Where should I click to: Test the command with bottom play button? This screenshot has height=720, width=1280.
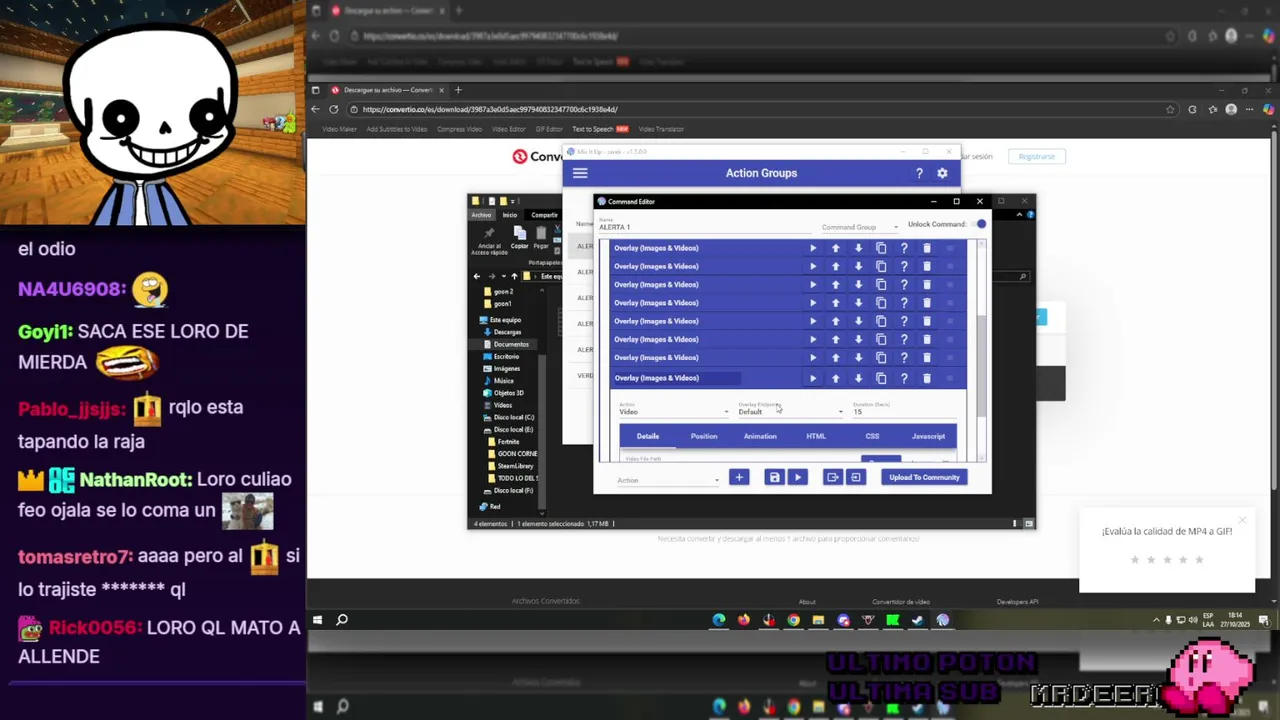[x=798, y=478]
